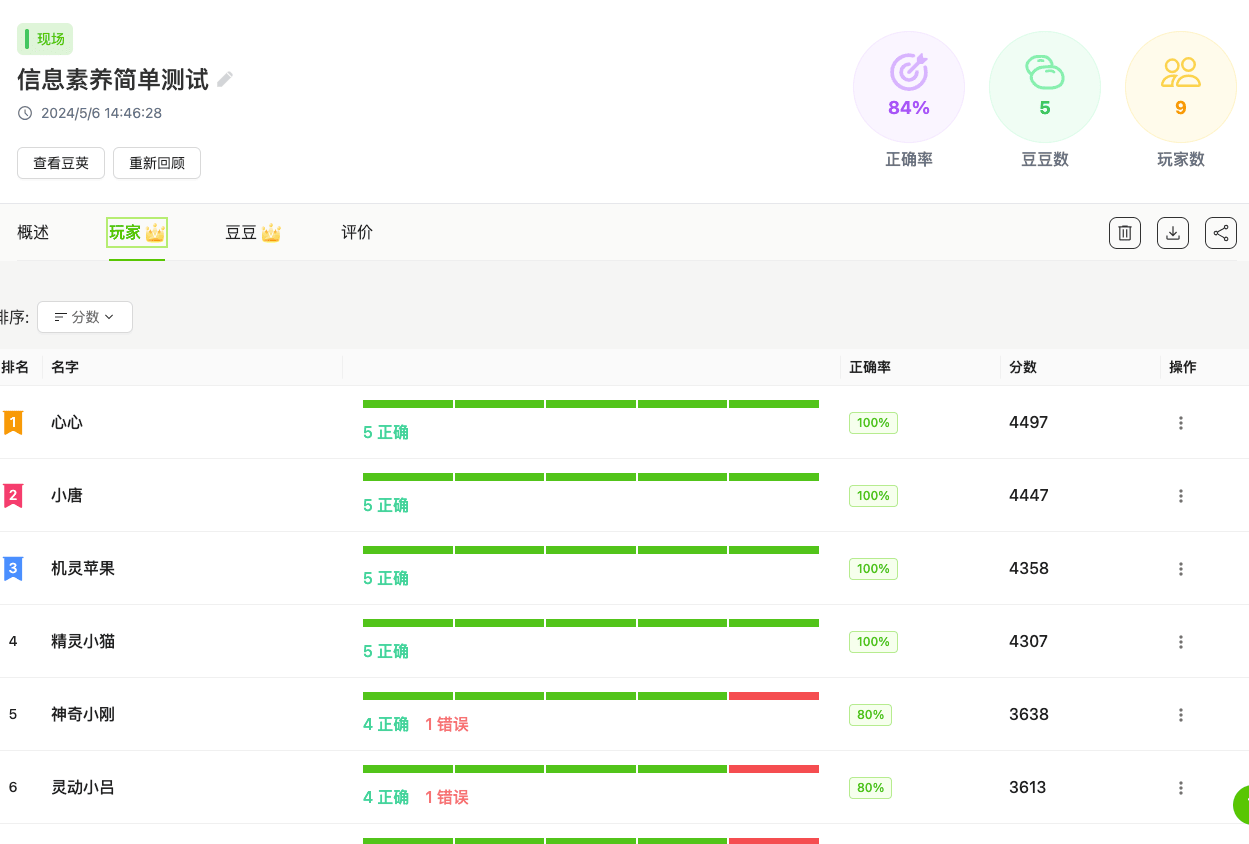Open the 豆豆数 circle showing 5
Image resolution: width=1249 pixels, height=844 pixels.
(1045, 87)
